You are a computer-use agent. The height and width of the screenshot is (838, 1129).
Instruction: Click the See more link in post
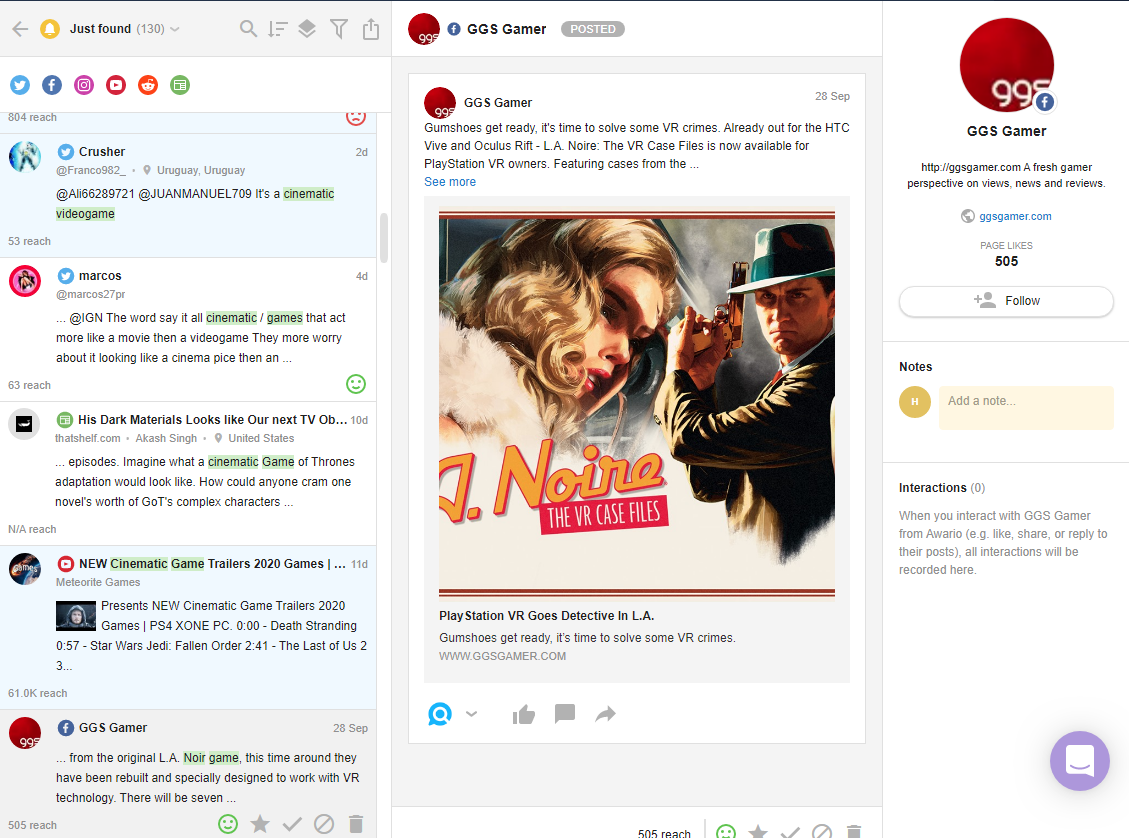click(450, 182)
